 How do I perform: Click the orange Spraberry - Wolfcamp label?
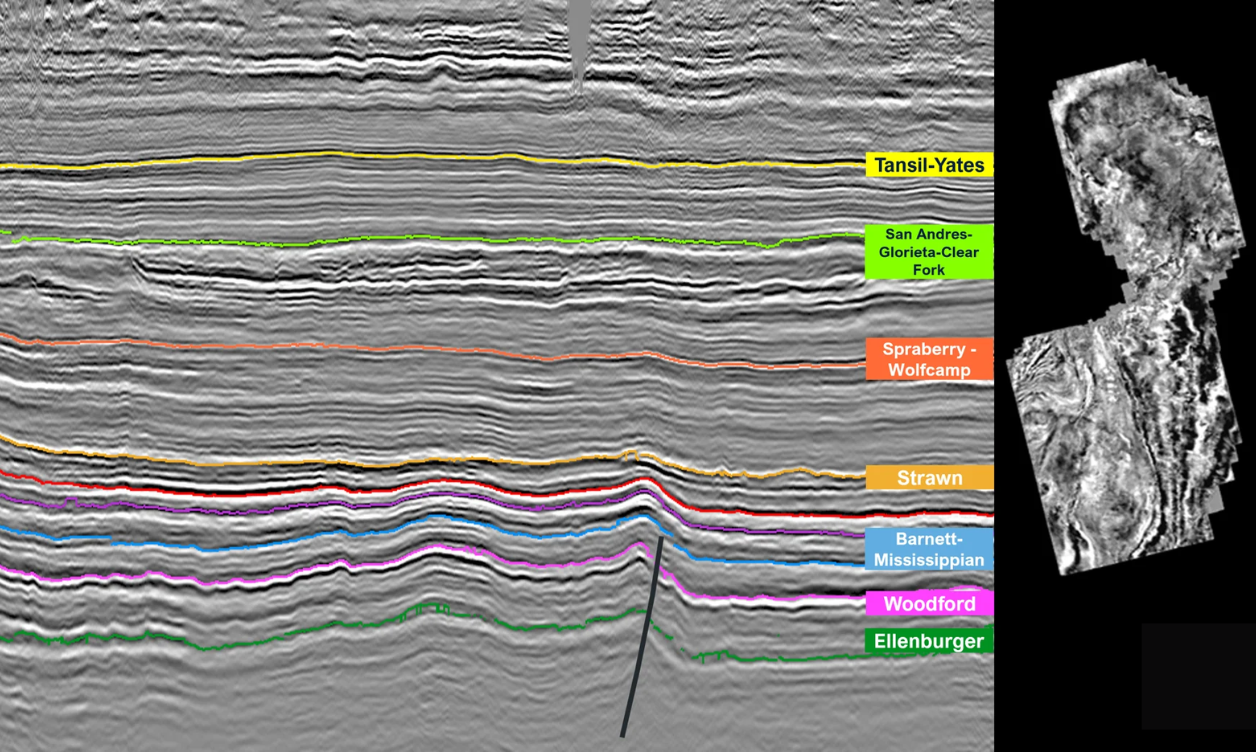929,360
